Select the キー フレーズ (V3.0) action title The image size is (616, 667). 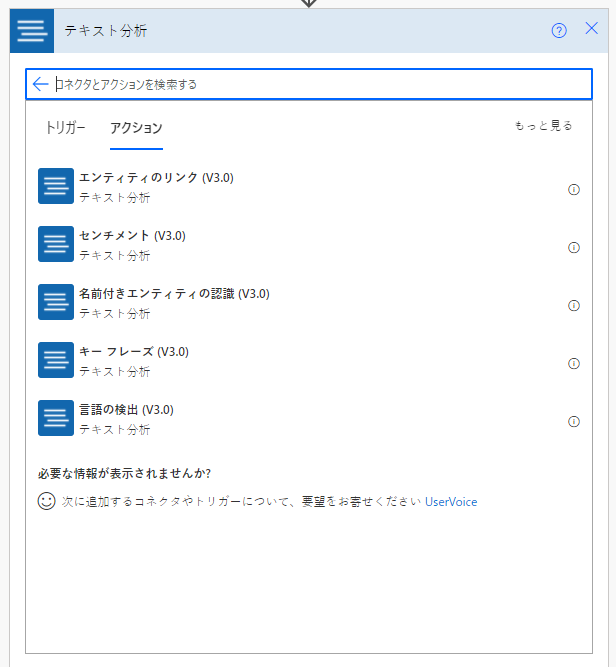pos(134,351)
